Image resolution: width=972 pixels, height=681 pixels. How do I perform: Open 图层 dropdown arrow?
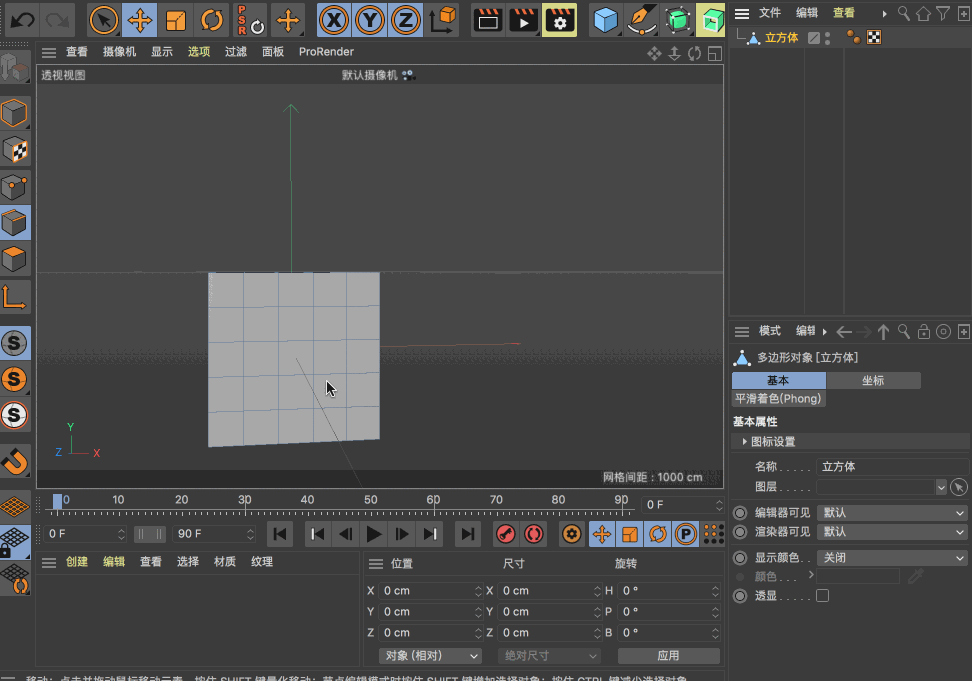click(x=941, y=487)
